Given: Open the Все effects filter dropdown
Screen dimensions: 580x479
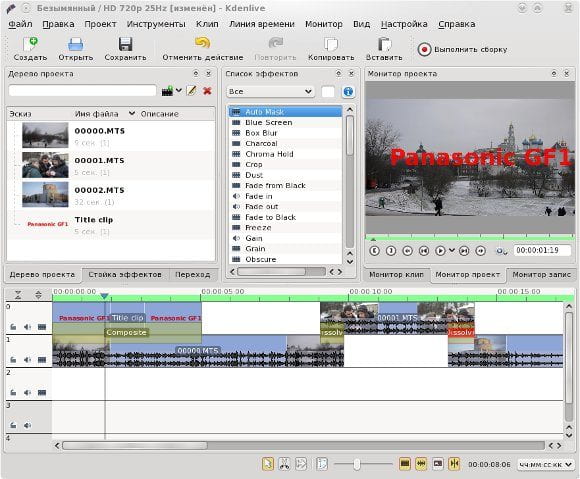Looking at the screenshot, I should [270, 91].
